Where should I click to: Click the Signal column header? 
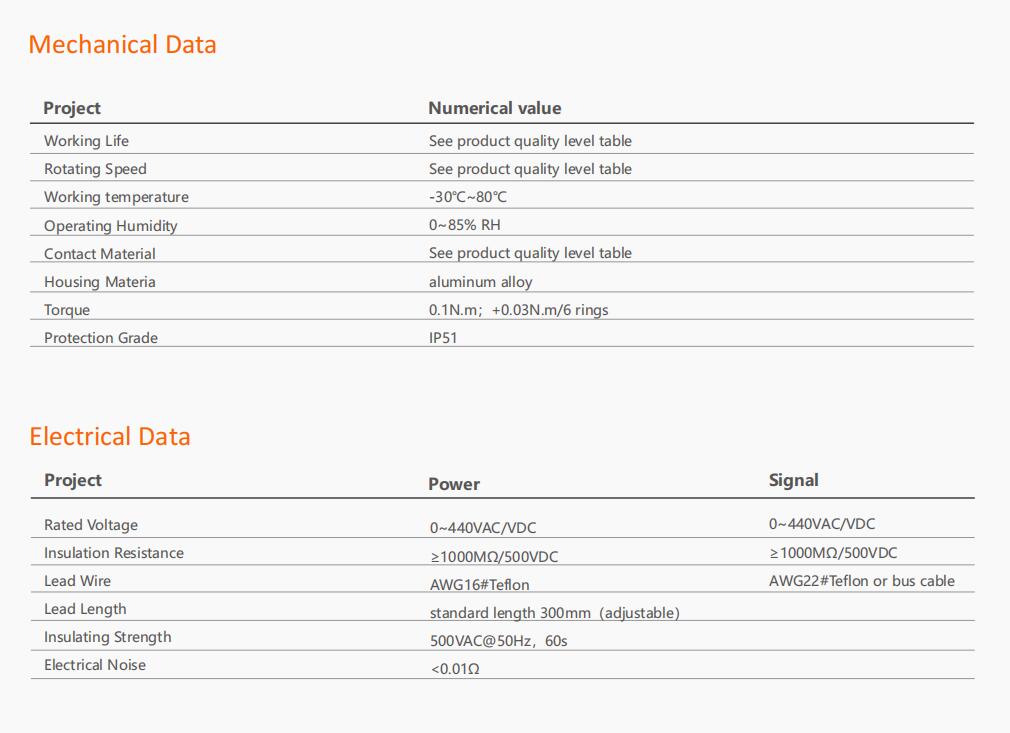click(794, 480)
